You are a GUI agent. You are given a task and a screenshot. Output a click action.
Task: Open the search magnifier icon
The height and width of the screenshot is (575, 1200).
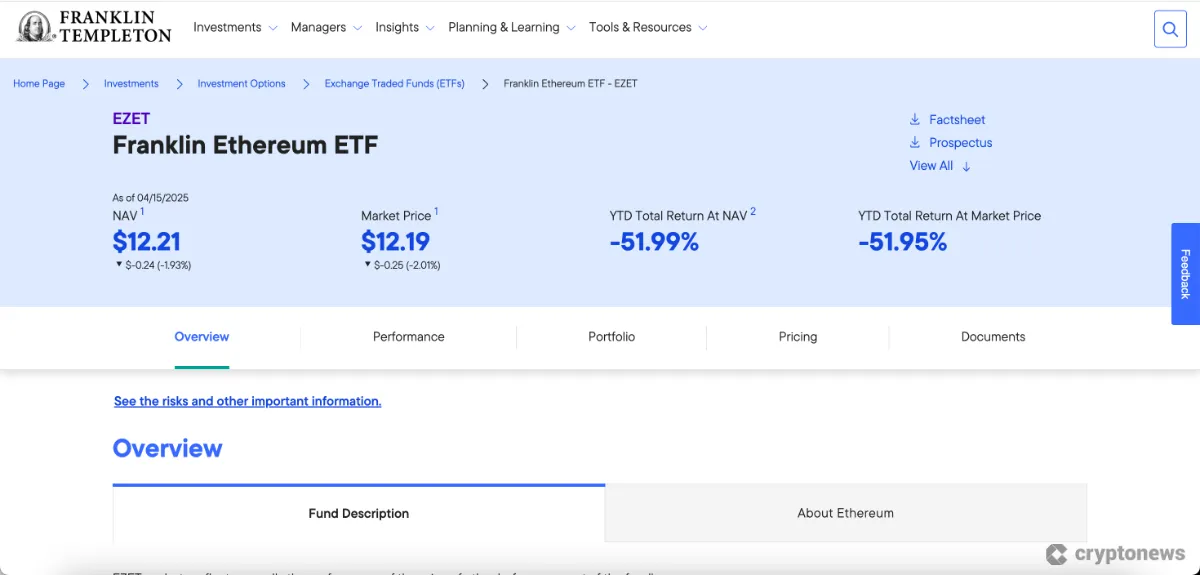point(1170,29)
